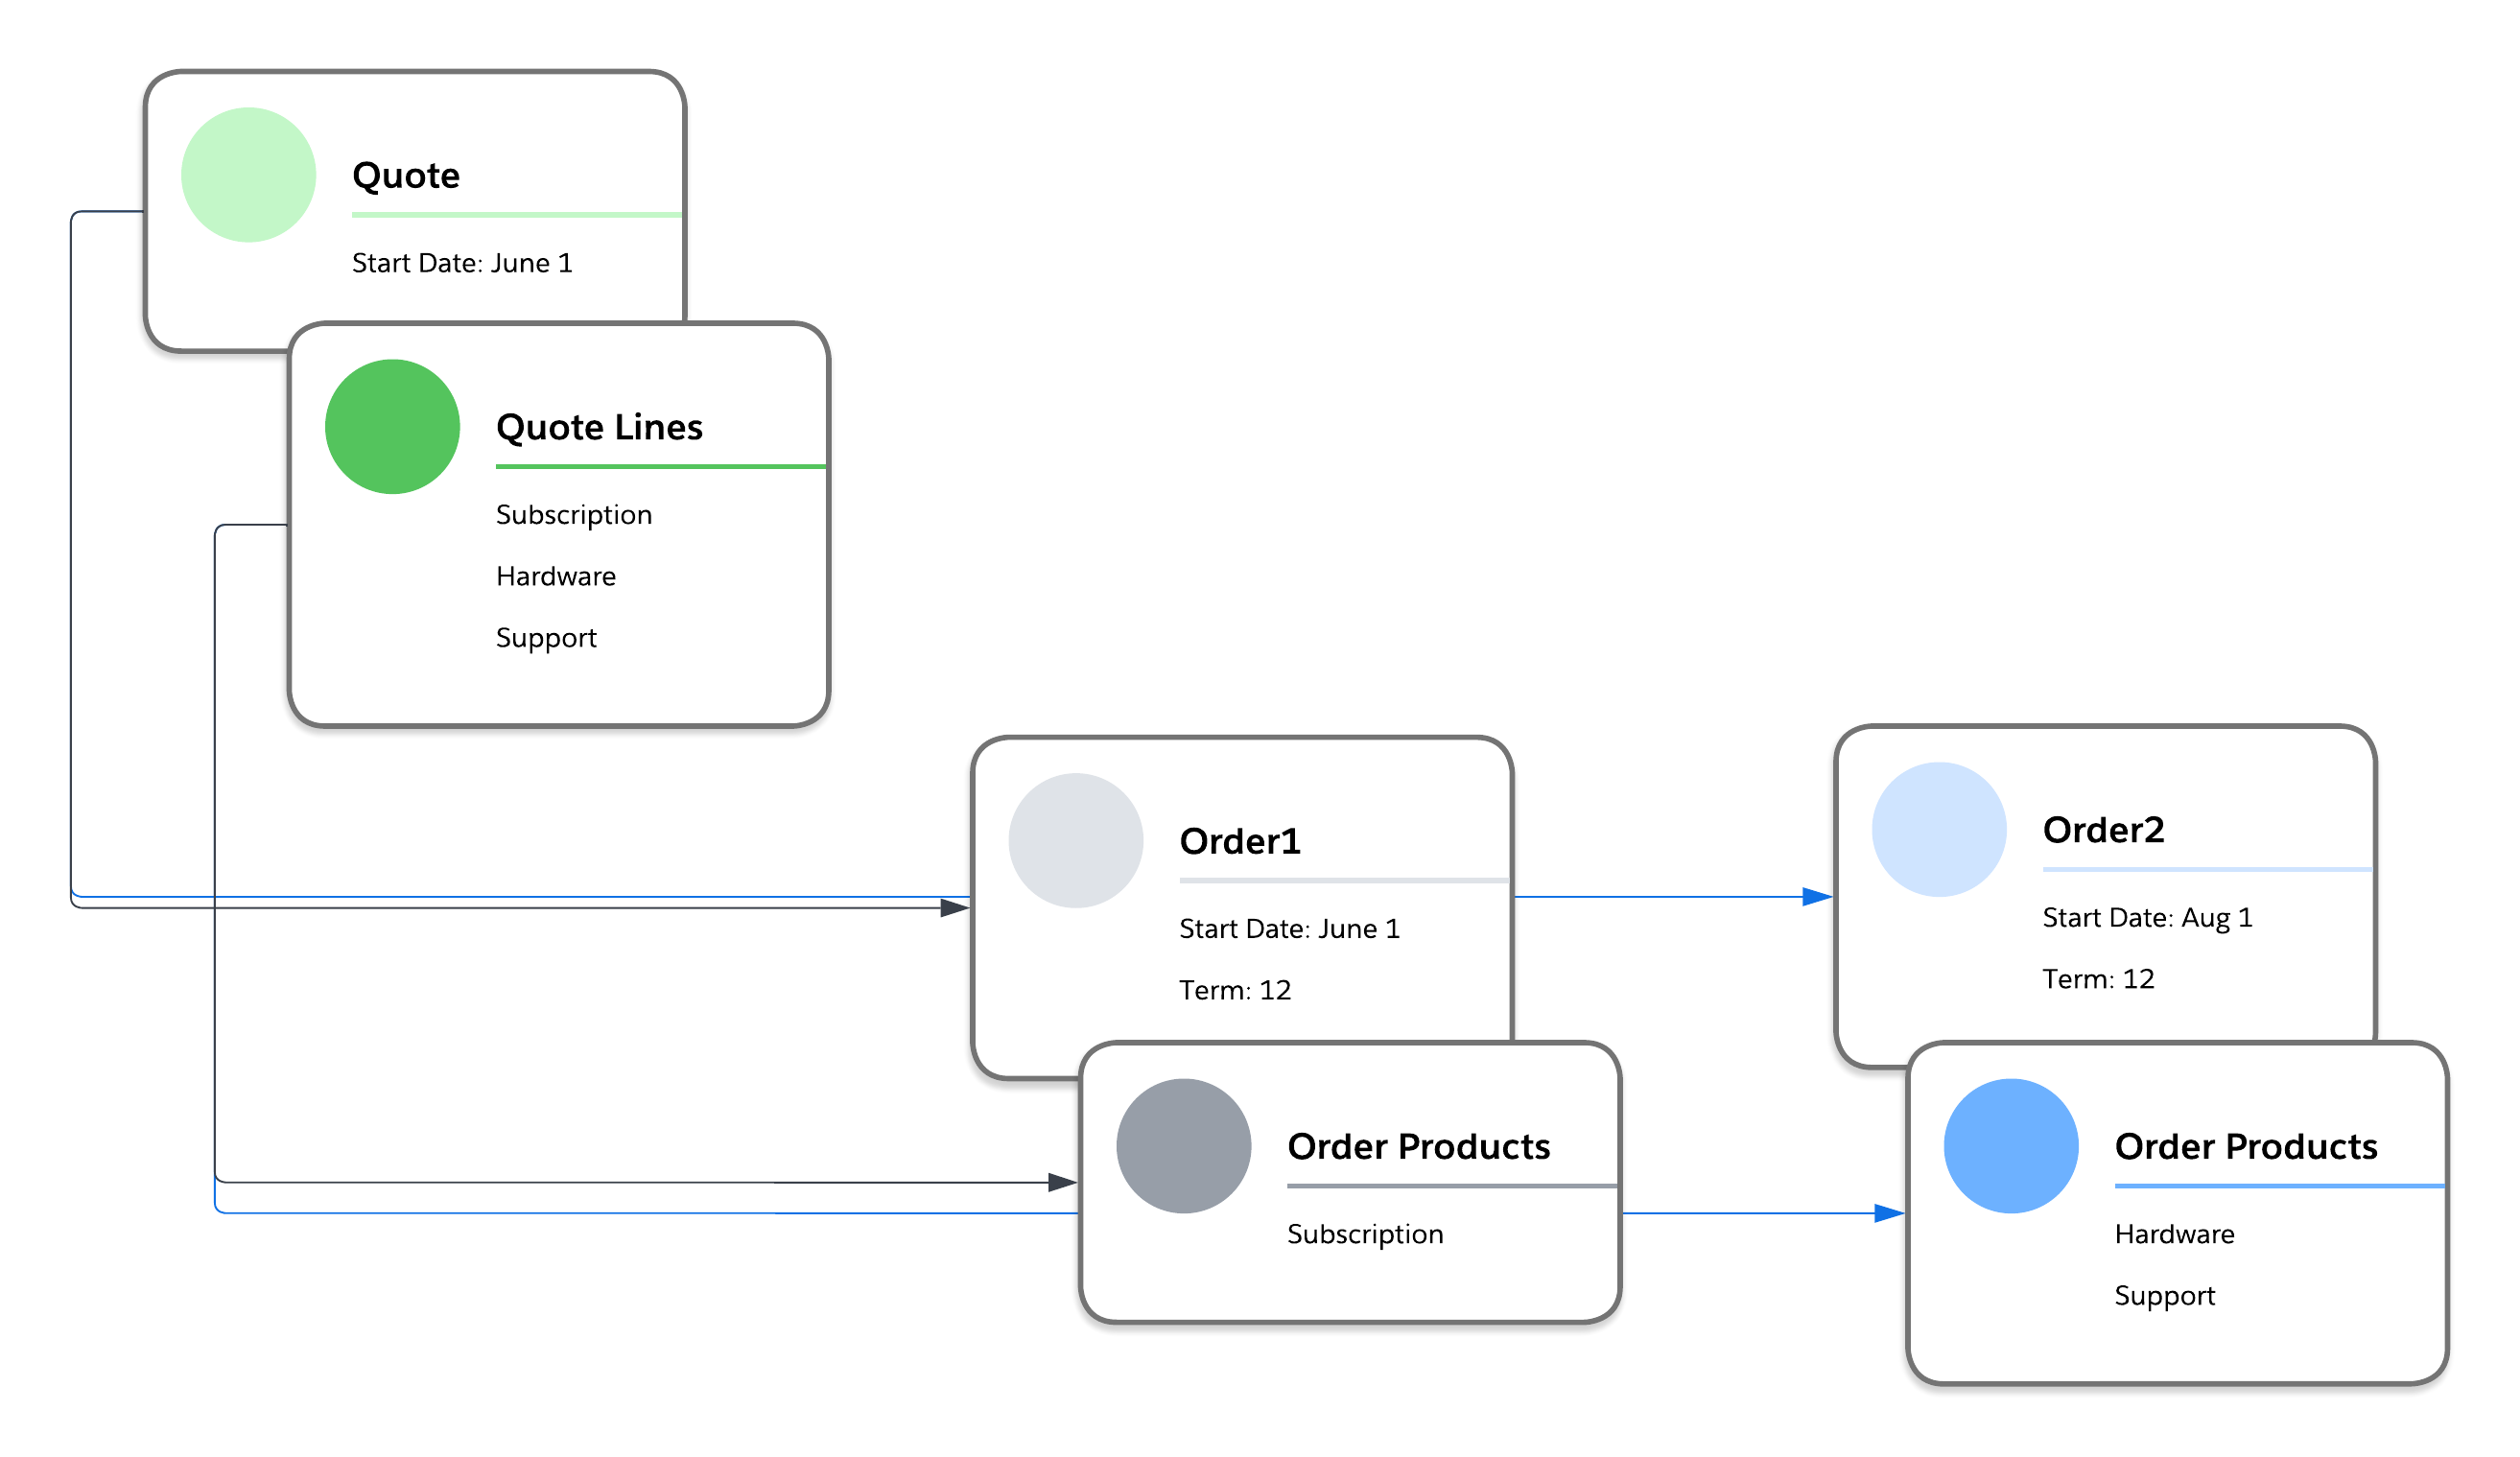
Task: Select the Support entry under Quote Lines
Action: point(547,637)
